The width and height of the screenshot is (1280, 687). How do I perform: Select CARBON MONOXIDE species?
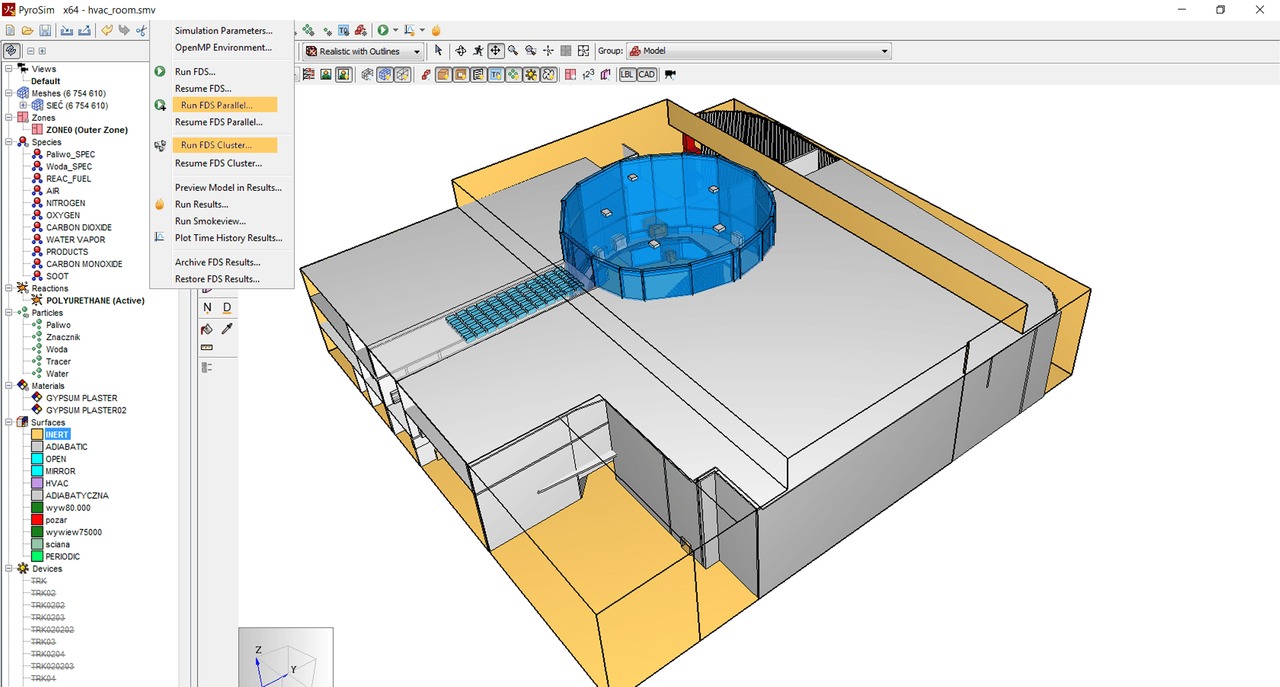[x=84, y=264]
